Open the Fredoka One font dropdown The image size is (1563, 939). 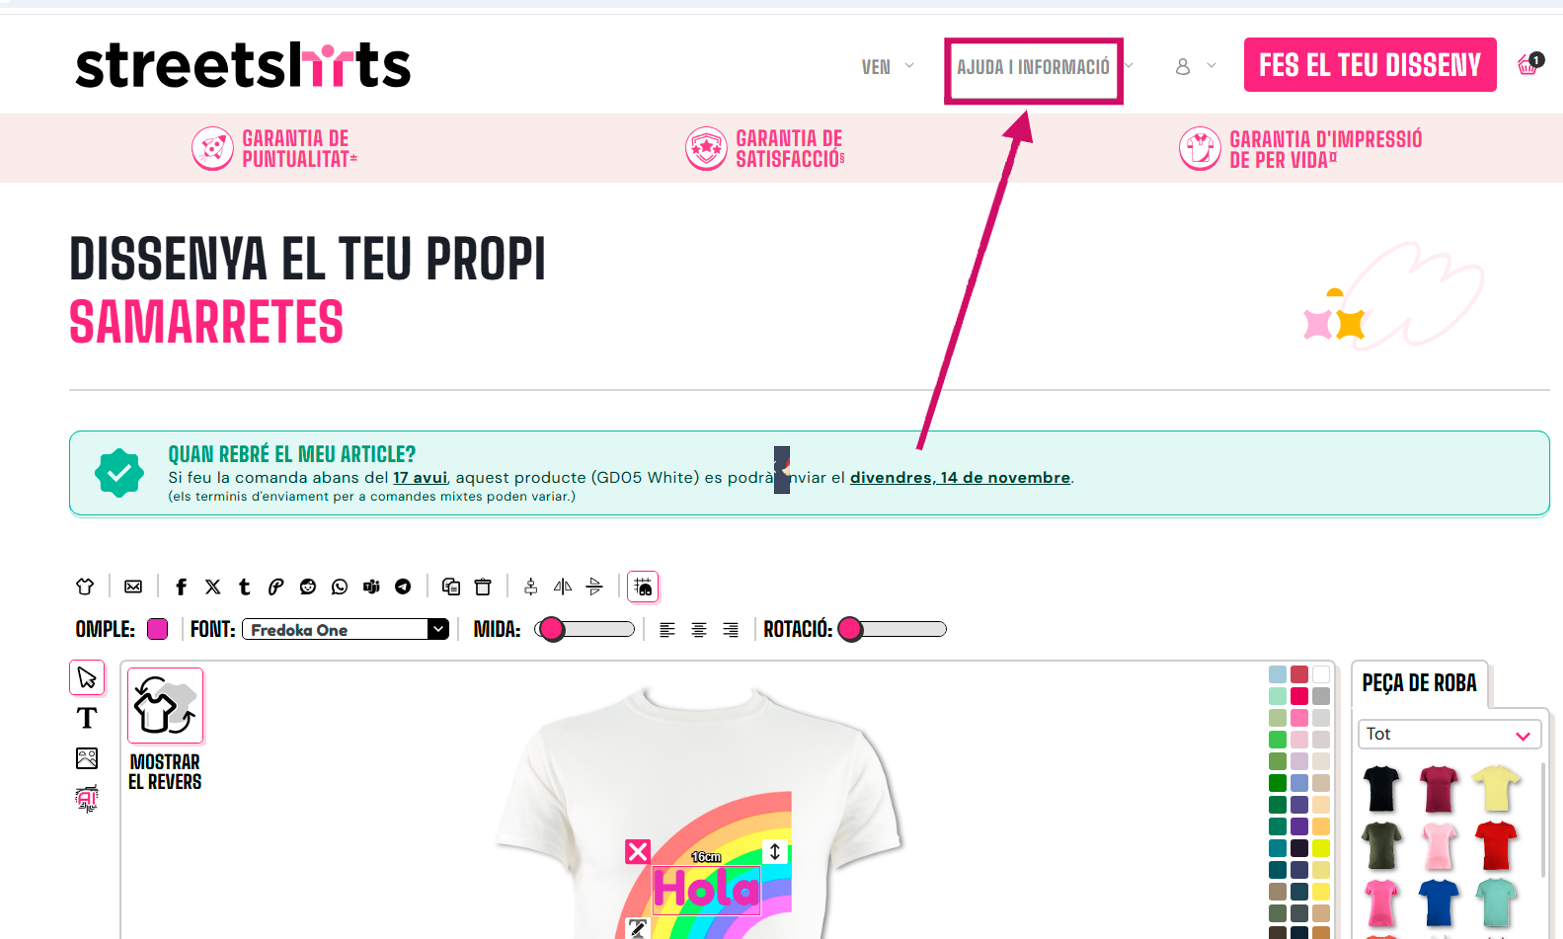coord(345,629)
